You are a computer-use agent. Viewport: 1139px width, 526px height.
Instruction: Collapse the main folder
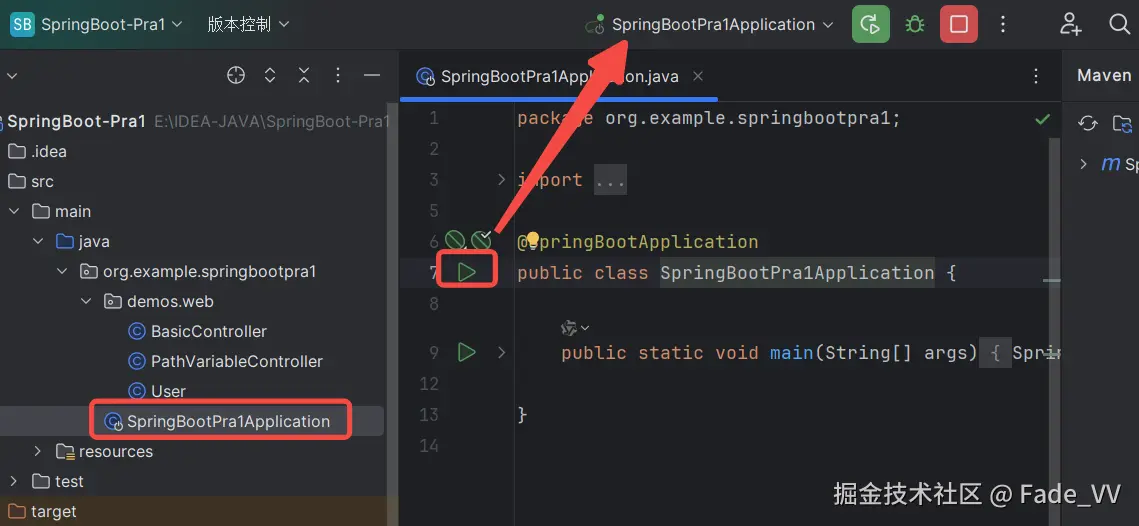[14, 211]
